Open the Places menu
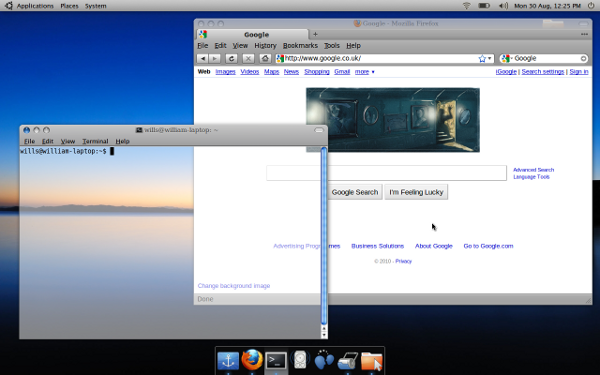 click(x=69, y=6)
